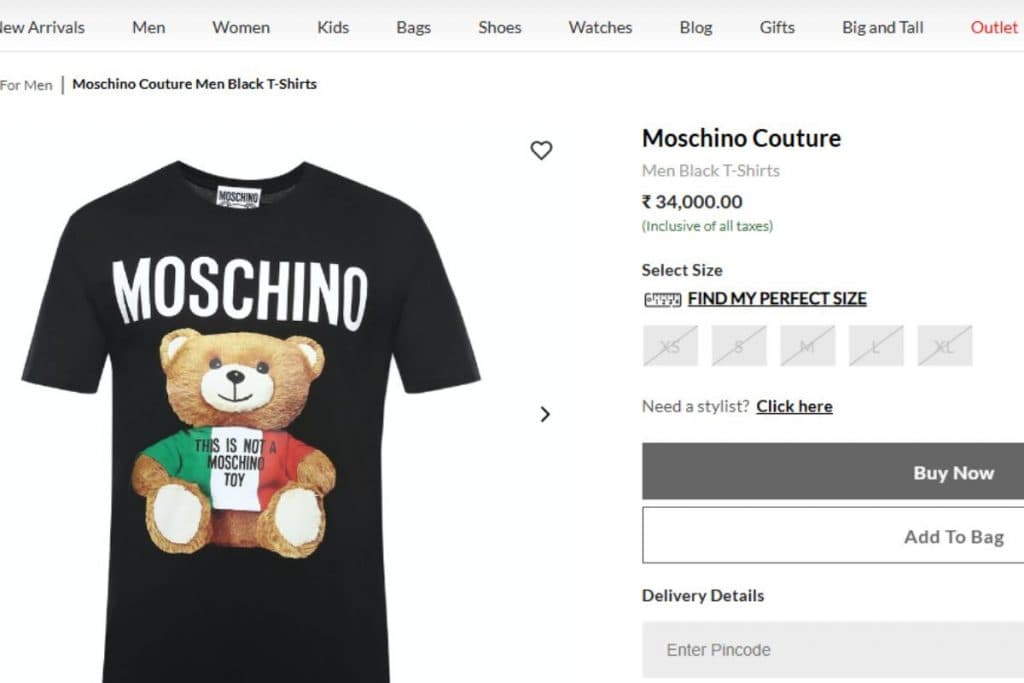Open FIND MY PERFECT SIZE link
The image size is (1024, 683).
(x=777, y=299)
